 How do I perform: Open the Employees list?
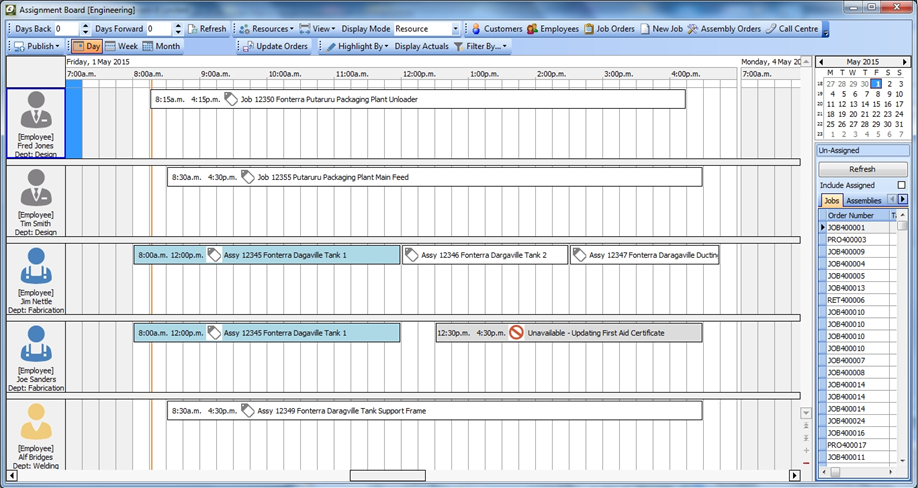[552, 29]
